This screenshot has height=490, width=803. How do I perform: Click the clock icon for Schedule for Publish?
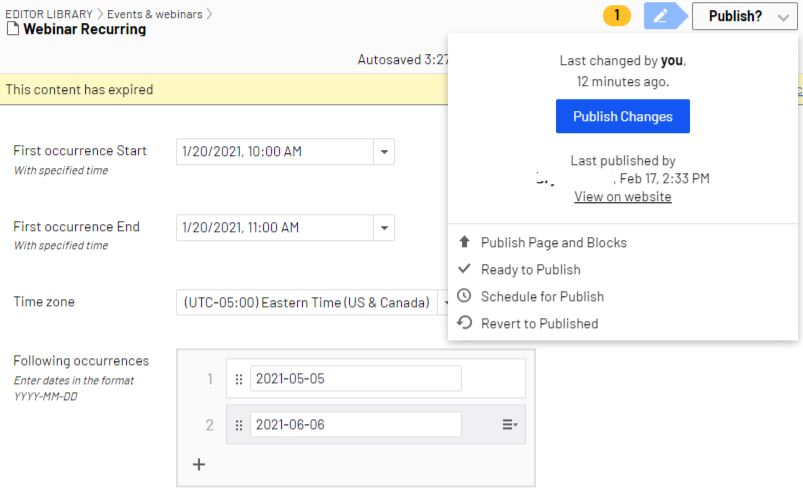coord(463,297)
